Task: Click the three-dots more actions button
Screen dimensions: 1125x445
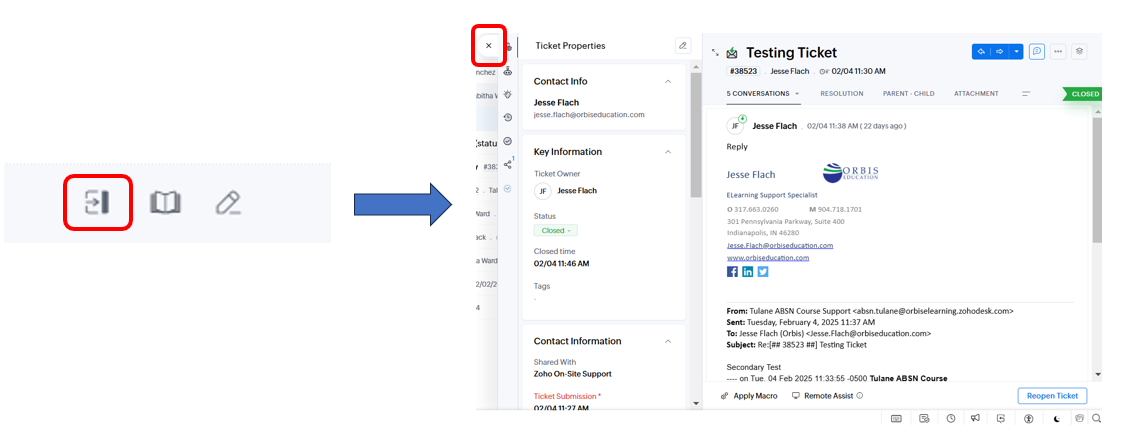Action: click(x=1058, y=52)
